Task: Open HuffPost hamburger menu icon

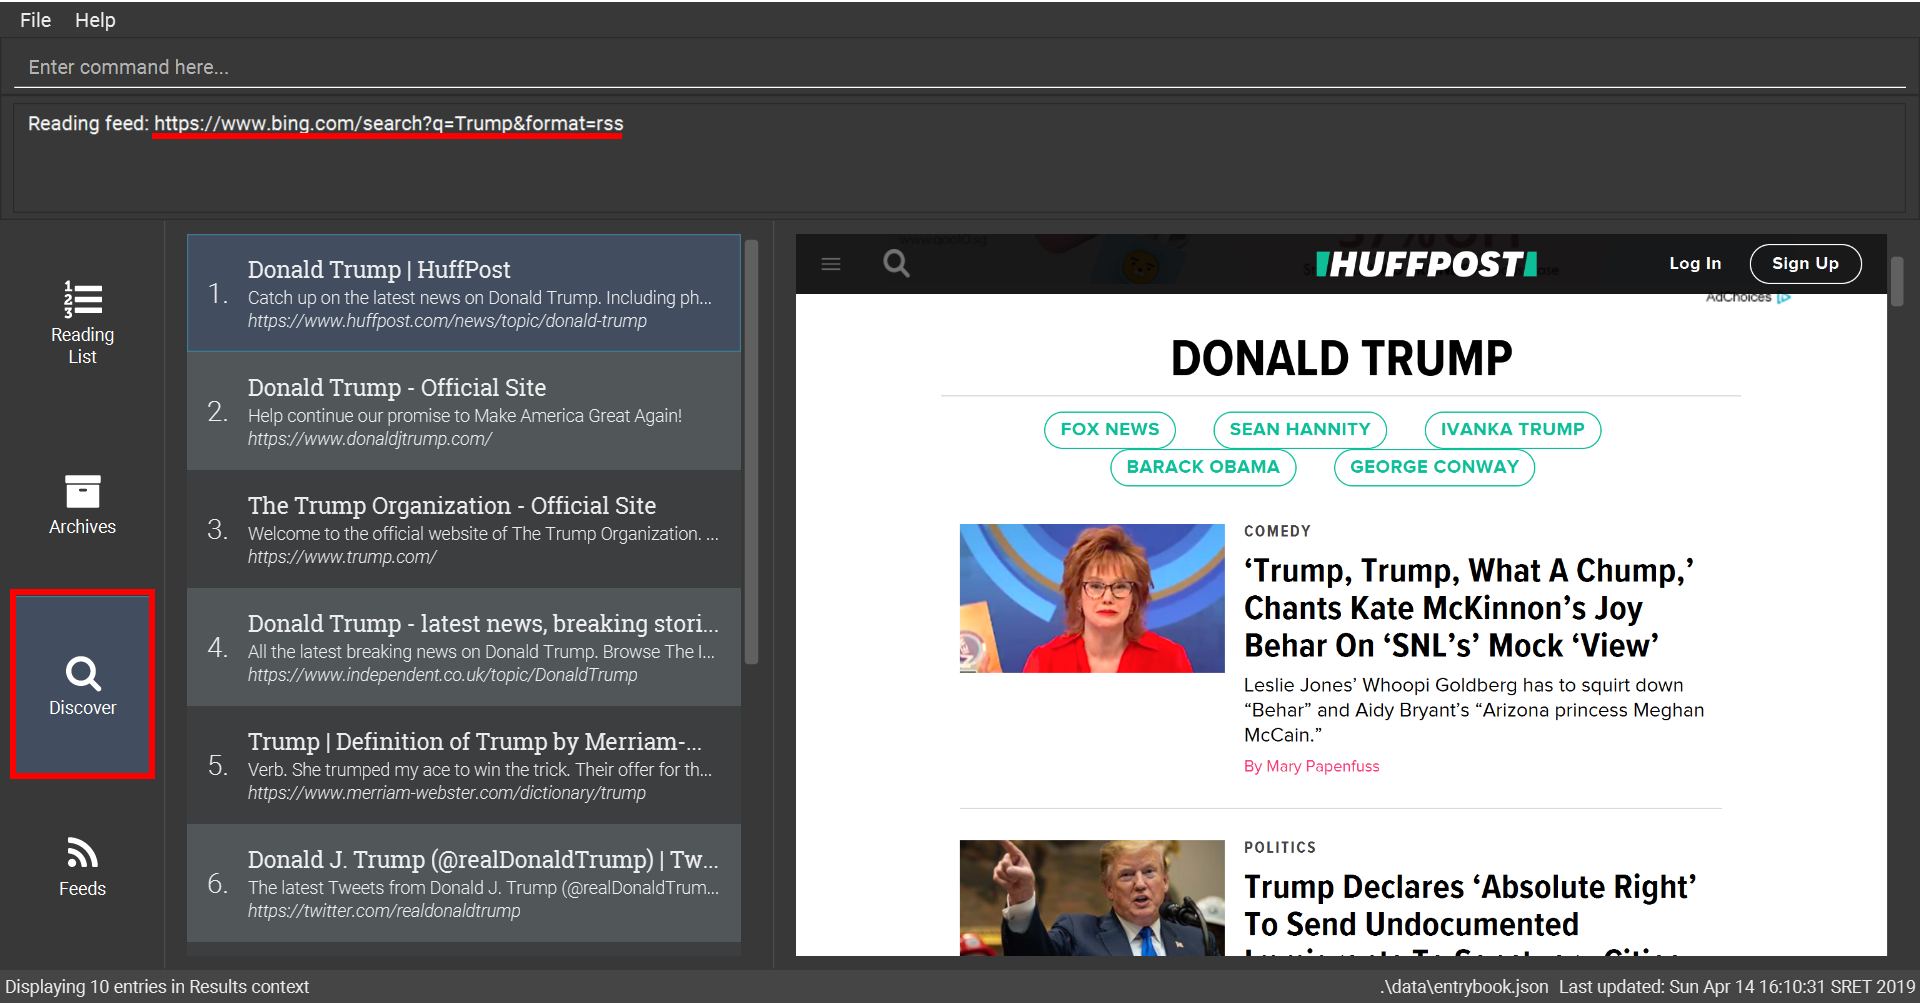Action: point(831,264)
